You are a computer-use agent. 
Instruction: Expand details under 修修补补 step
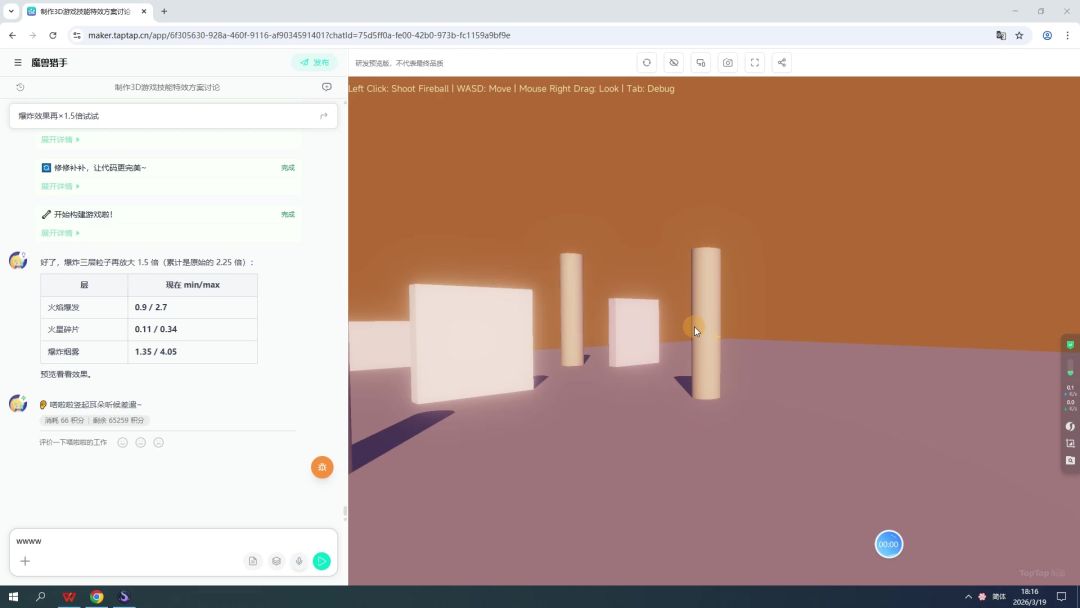tap(60, 186)
